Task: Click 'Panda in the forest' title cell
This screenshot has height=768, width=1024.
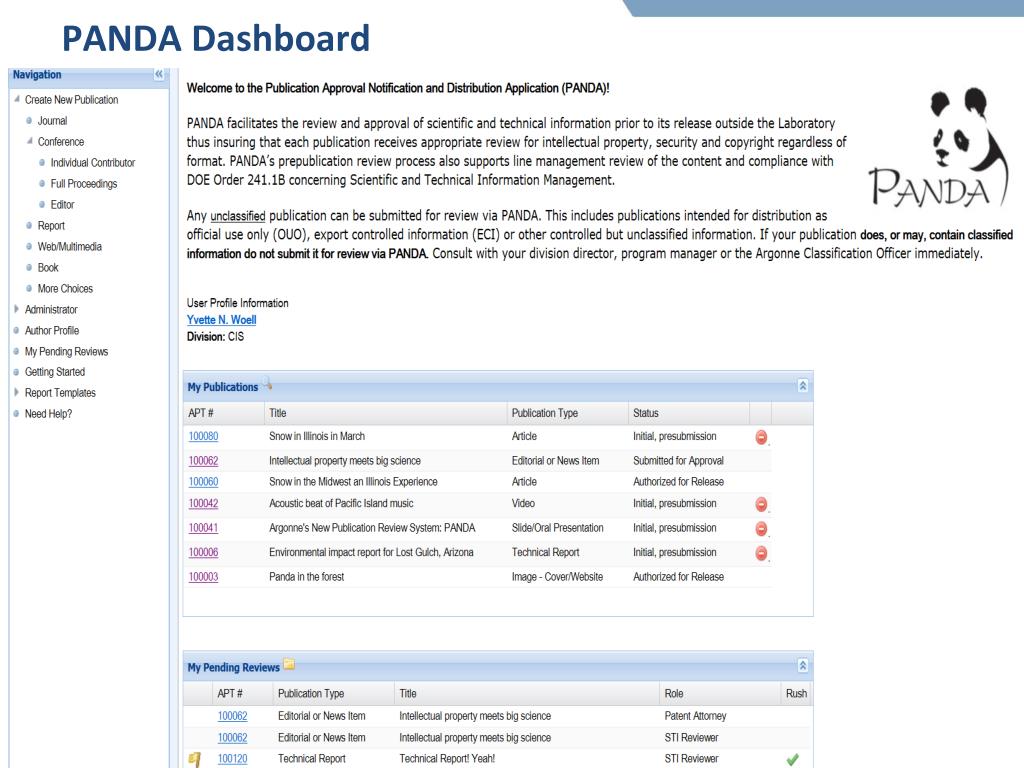Action: coord(306,577)
